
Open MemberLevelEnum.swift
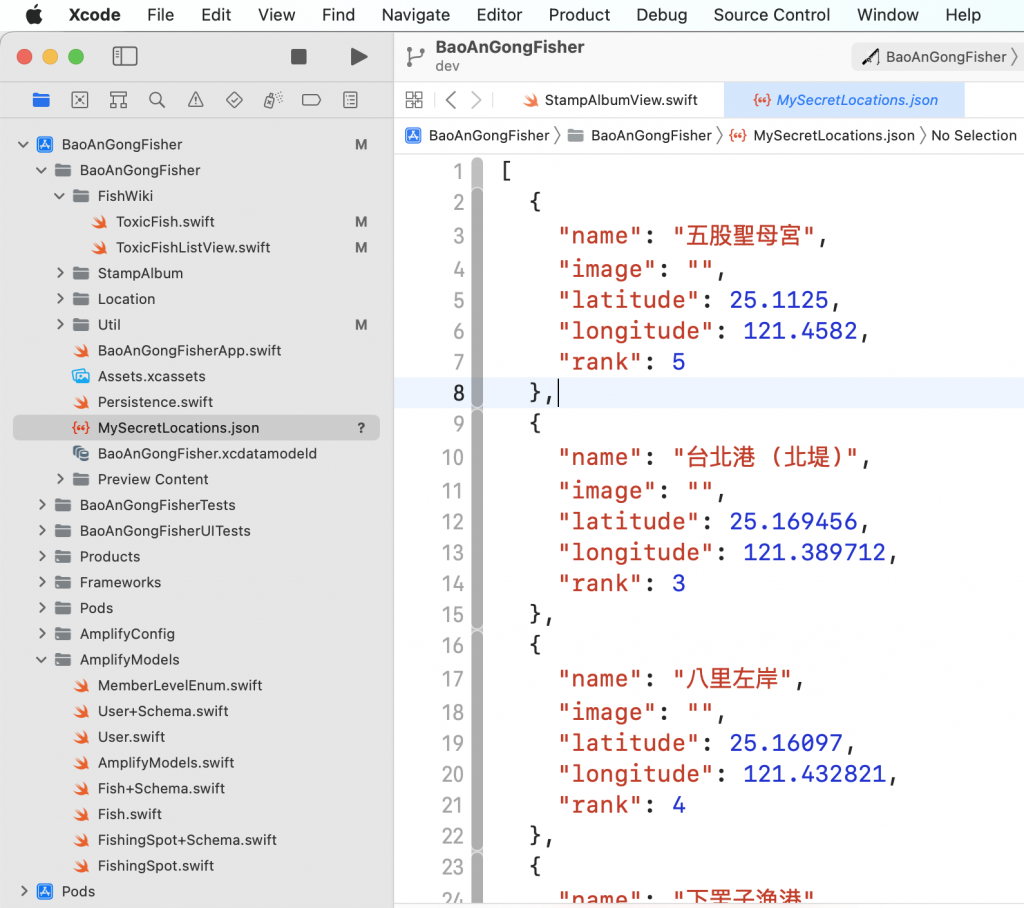pos(180,685)
